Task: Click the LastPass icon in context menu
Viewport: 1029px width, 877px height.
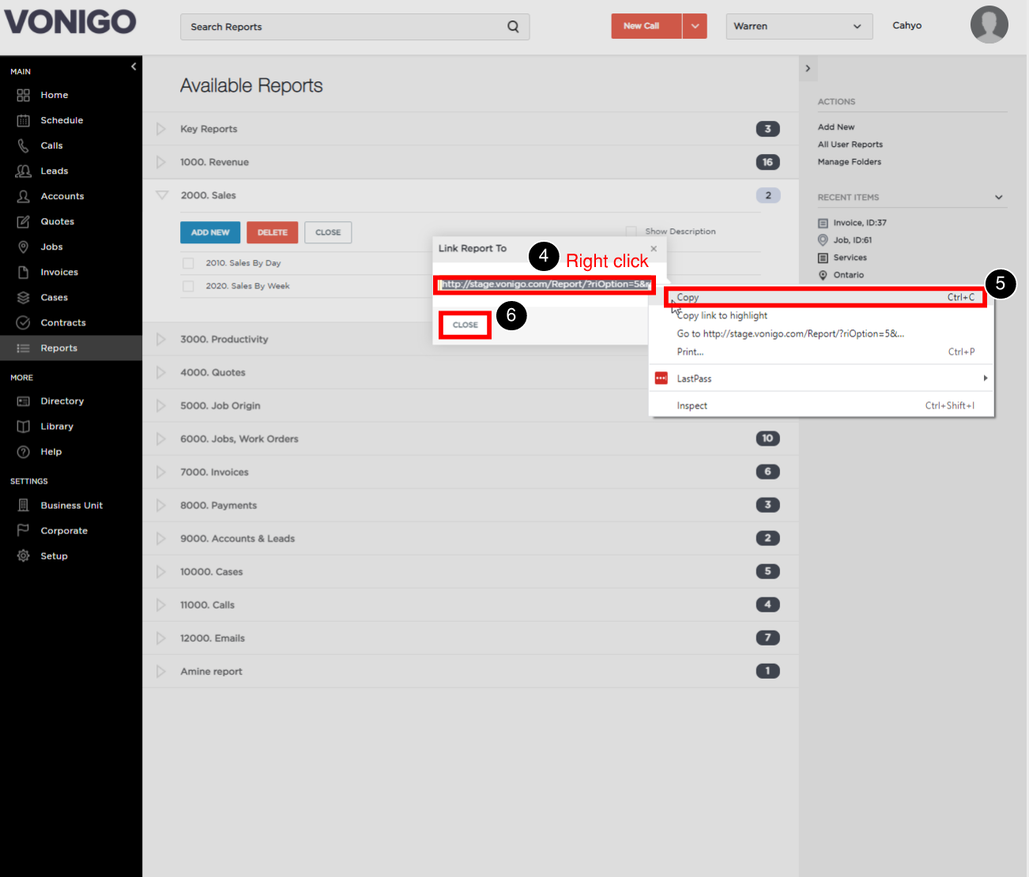Action: (661, 378)
